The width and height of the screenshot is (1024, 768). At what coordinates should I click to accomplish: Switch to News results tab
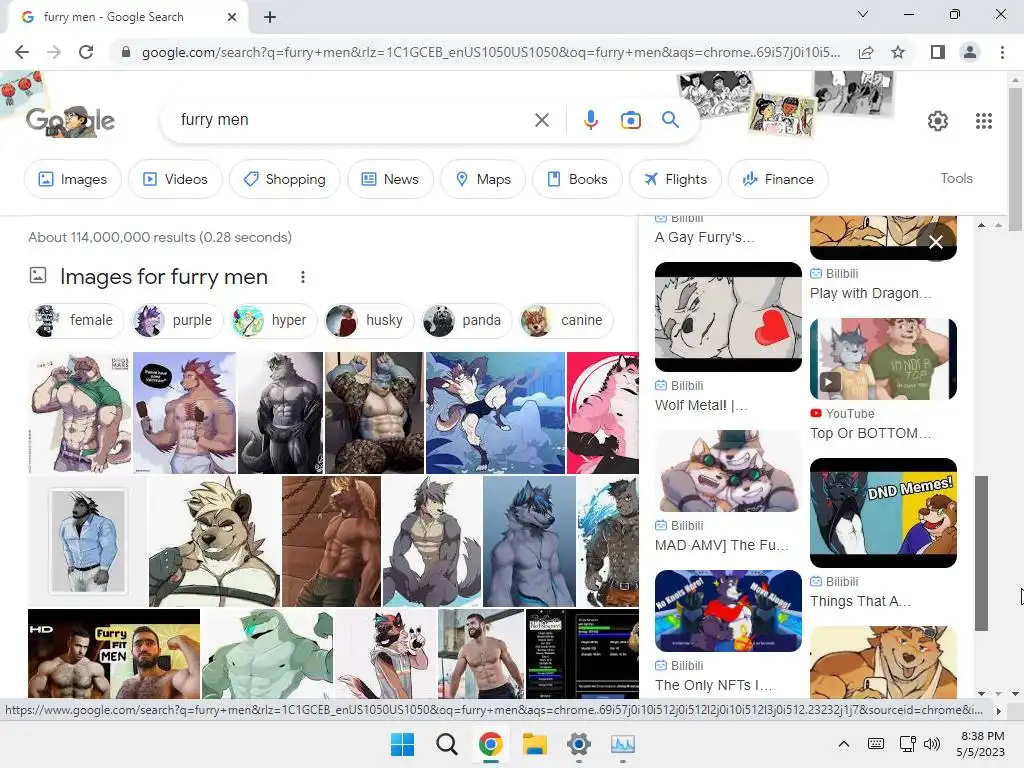(390, 179)
